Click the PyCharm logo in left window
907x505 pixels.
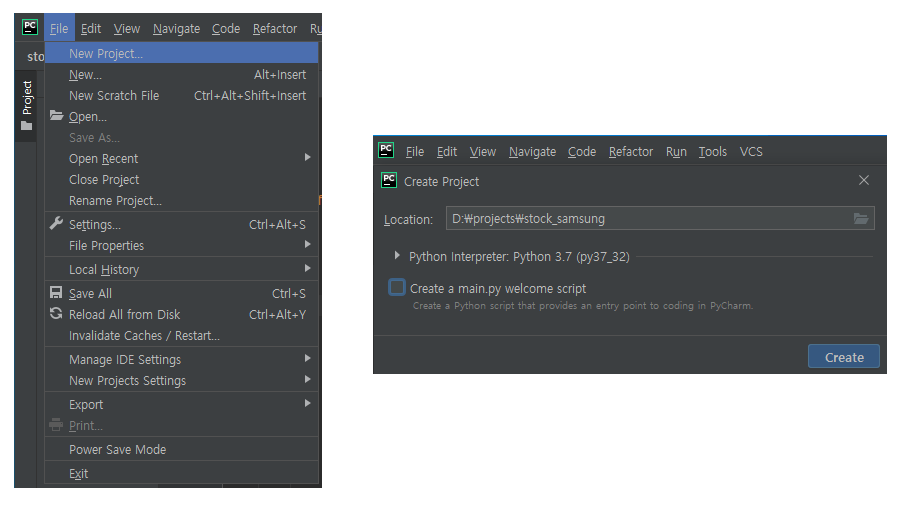pyautogui.click(x=30, y=27)
